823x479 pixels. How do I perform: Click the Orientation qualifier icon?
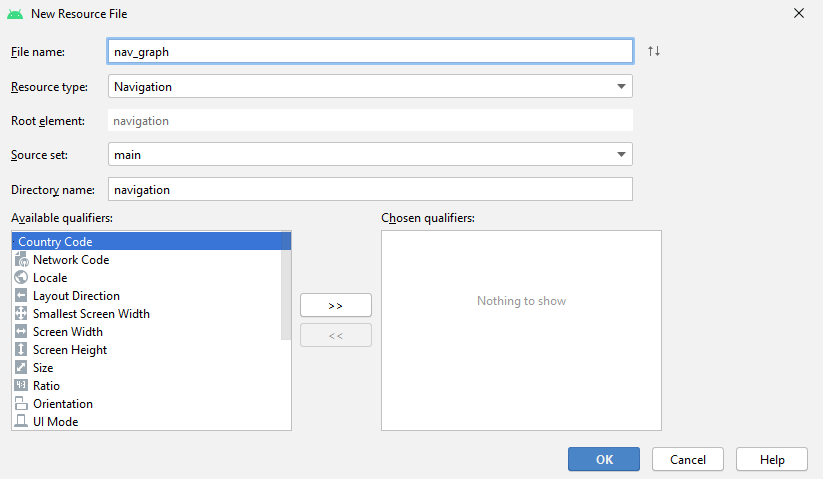point(22,404)
